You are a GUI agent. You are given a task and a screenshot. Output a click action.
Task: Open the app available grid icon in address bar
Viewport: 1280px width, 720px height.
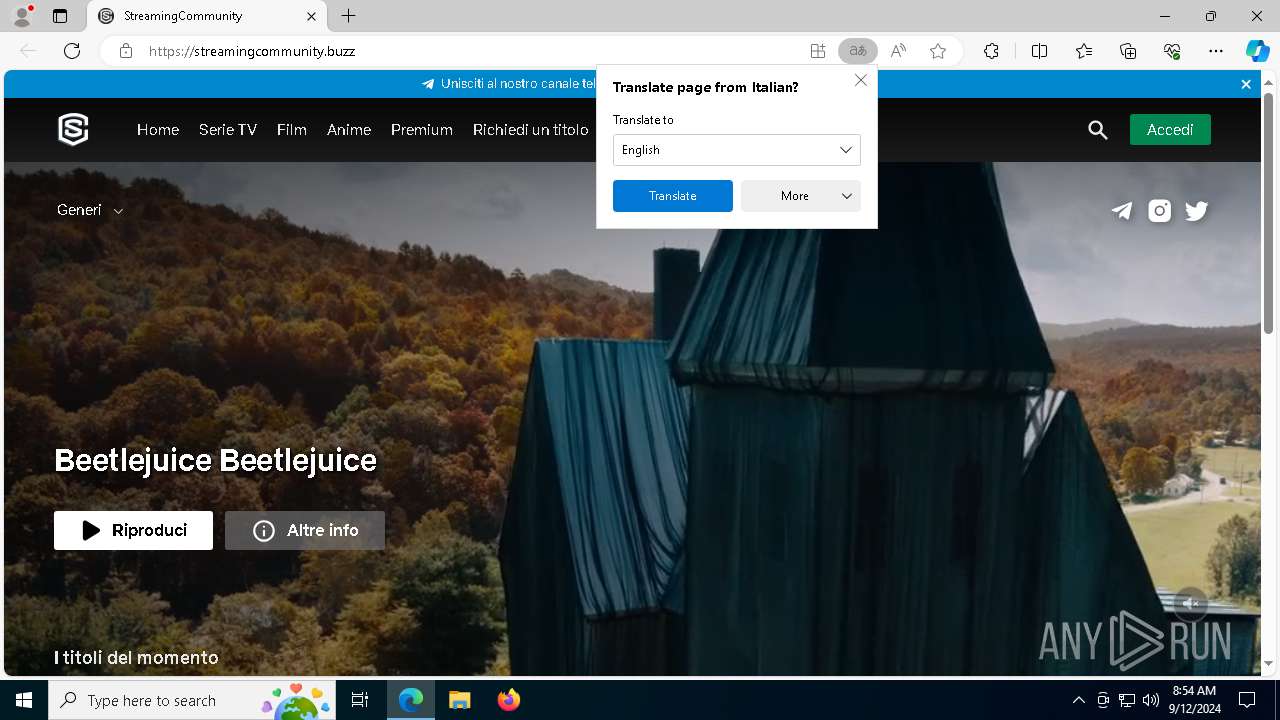click(x=818, y=51)
